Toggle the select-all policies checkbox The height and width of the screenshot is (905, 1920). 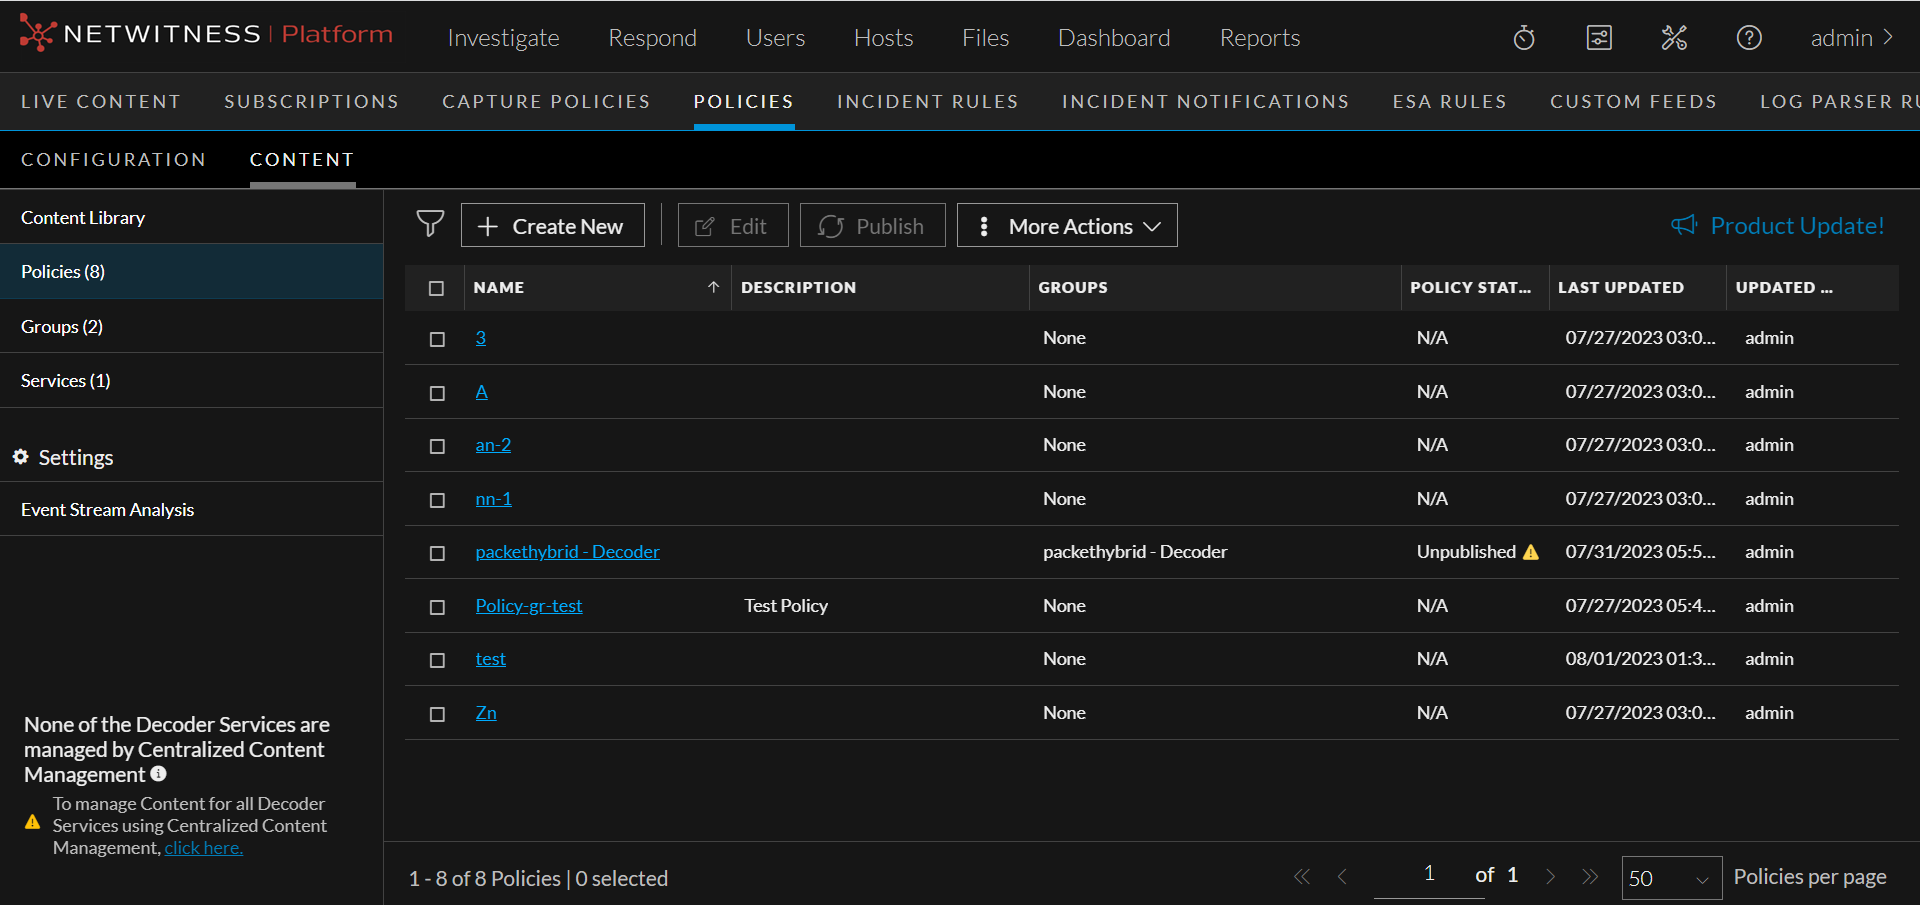tap(436, 288)
